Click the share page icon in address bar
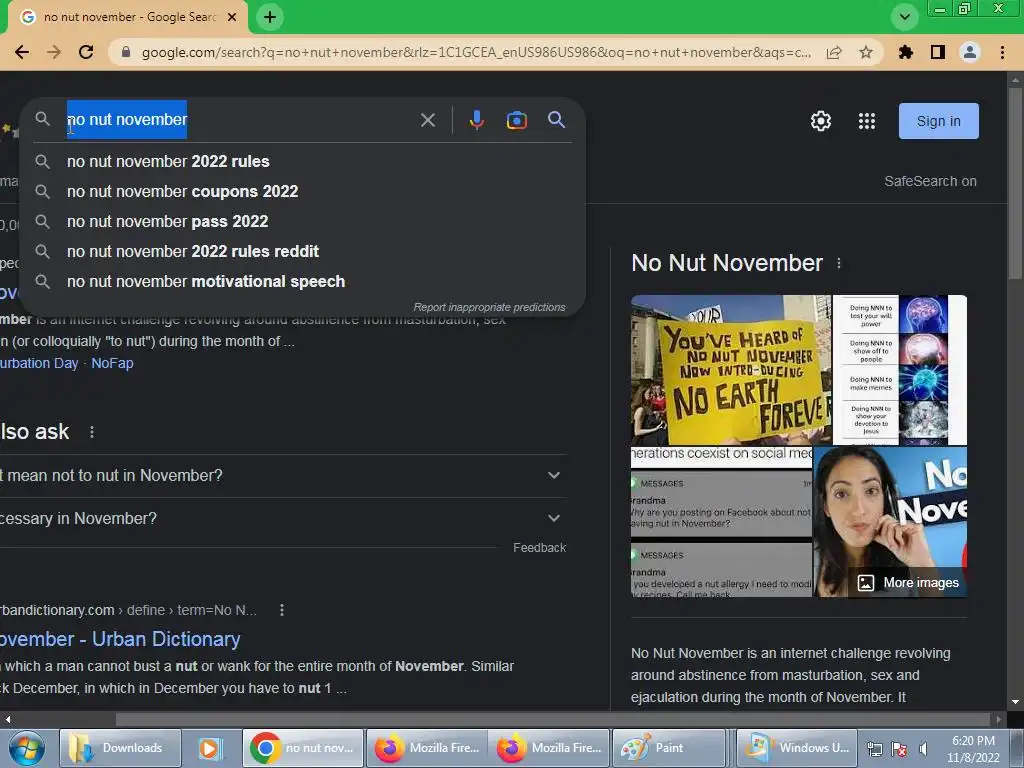This screenshot has width=1024, height=768. [x=834, y=52]
